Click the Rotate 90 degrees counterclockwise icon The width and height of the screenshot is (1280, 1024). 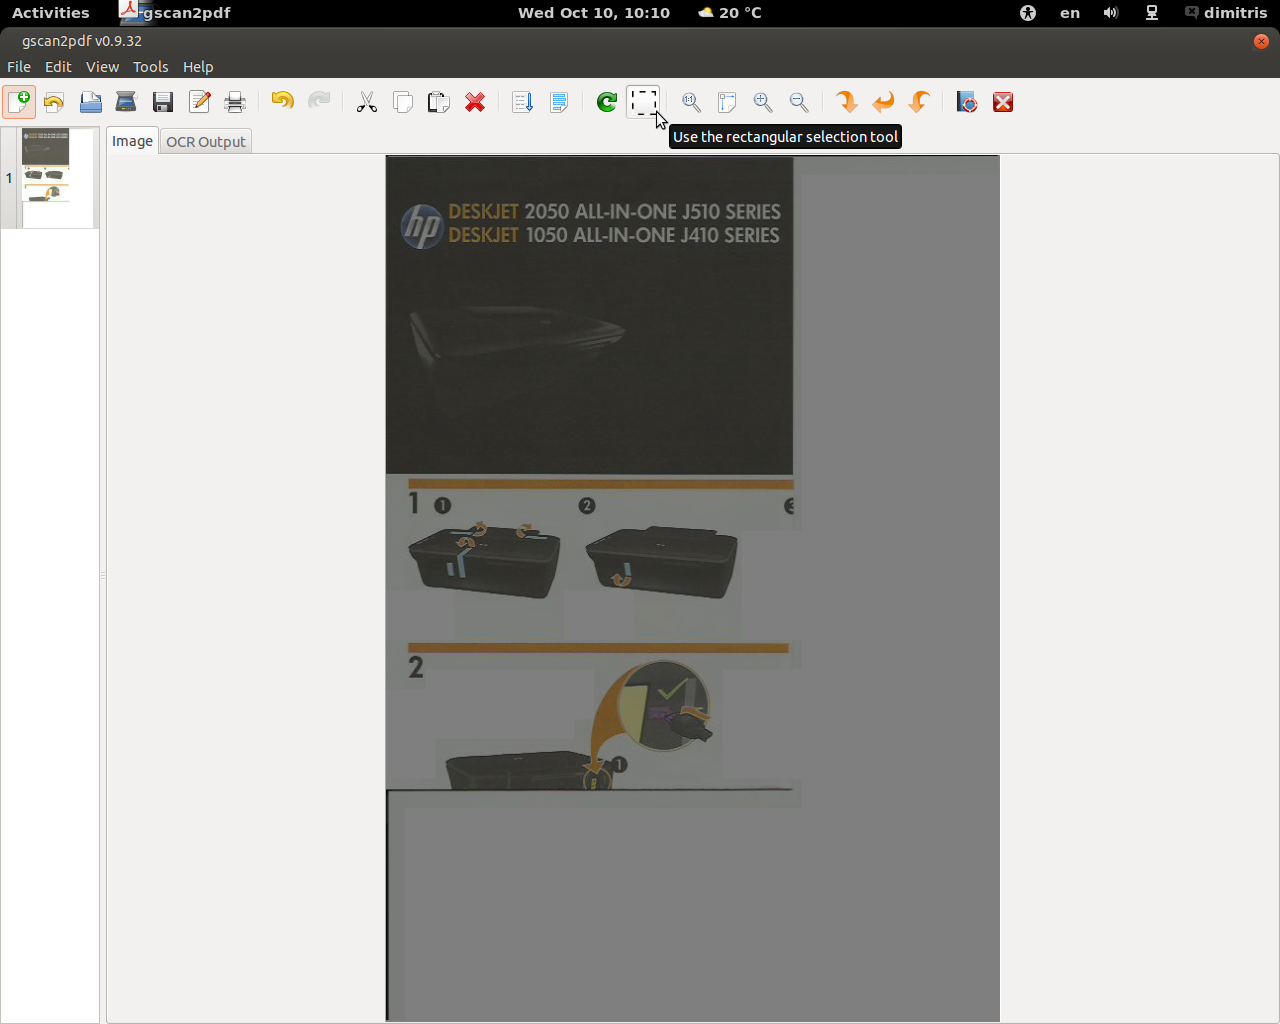point(919,102)
